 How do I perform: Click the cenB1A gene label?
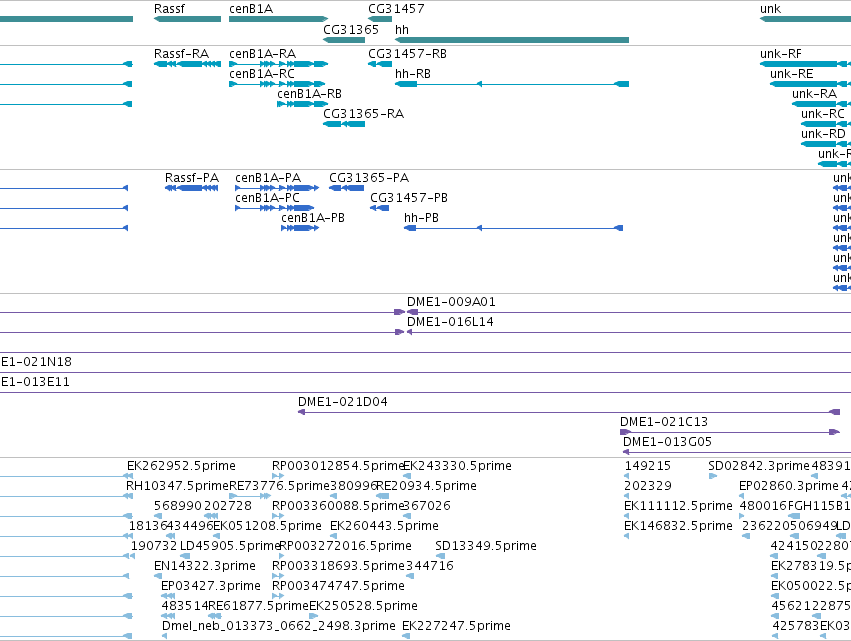tap(251, 9)
